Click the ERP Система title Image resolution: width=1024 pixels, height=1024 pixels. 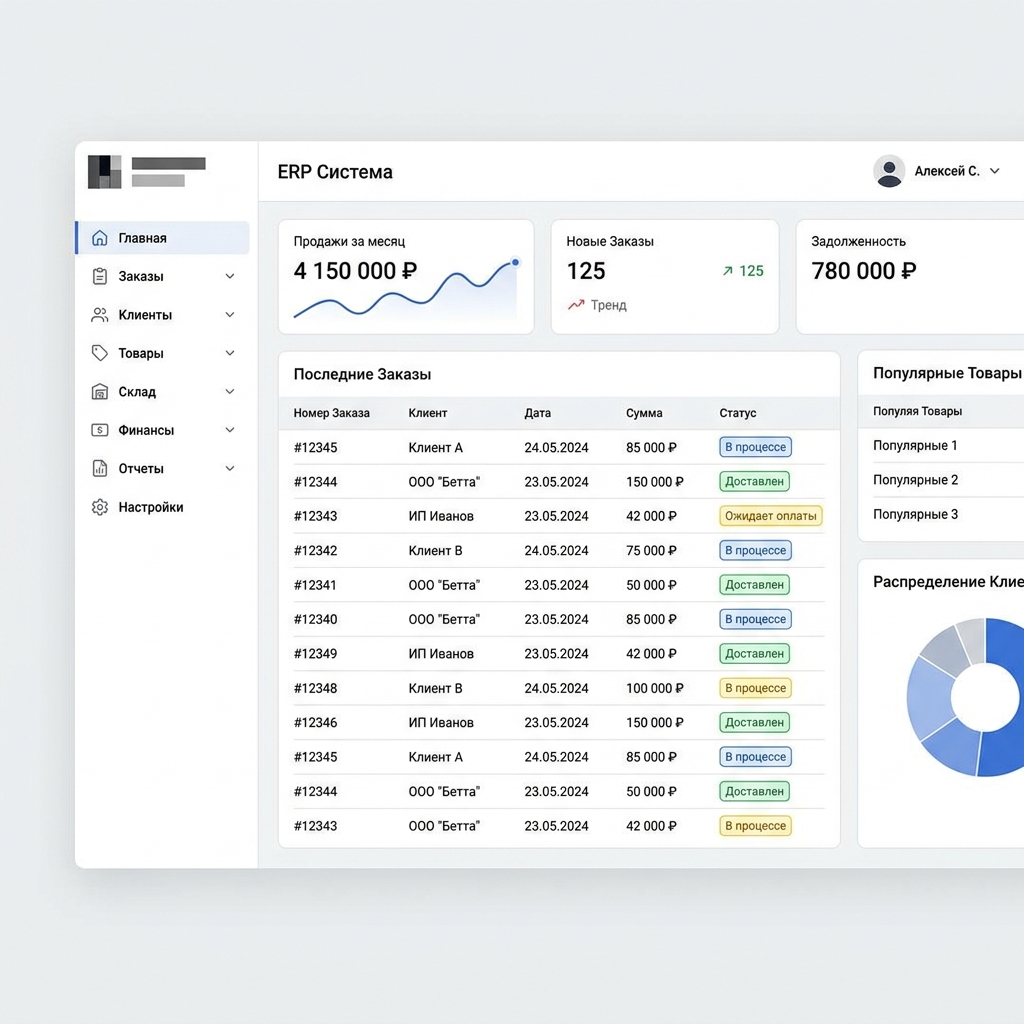pos(335,172)
